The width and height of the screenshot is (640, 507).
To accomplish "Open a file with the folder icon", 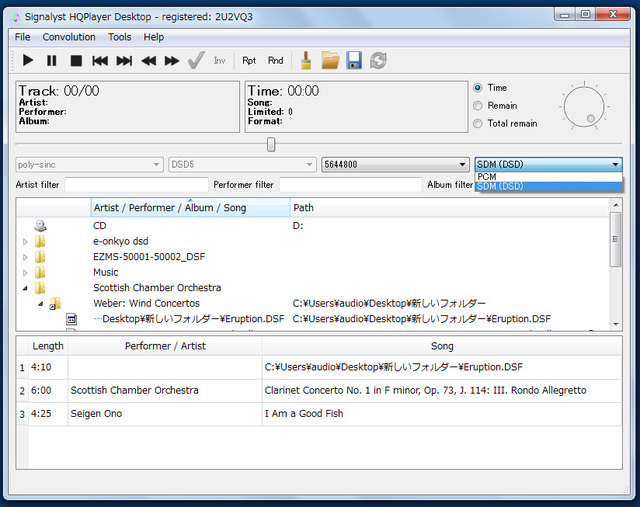I will [330, 61].
